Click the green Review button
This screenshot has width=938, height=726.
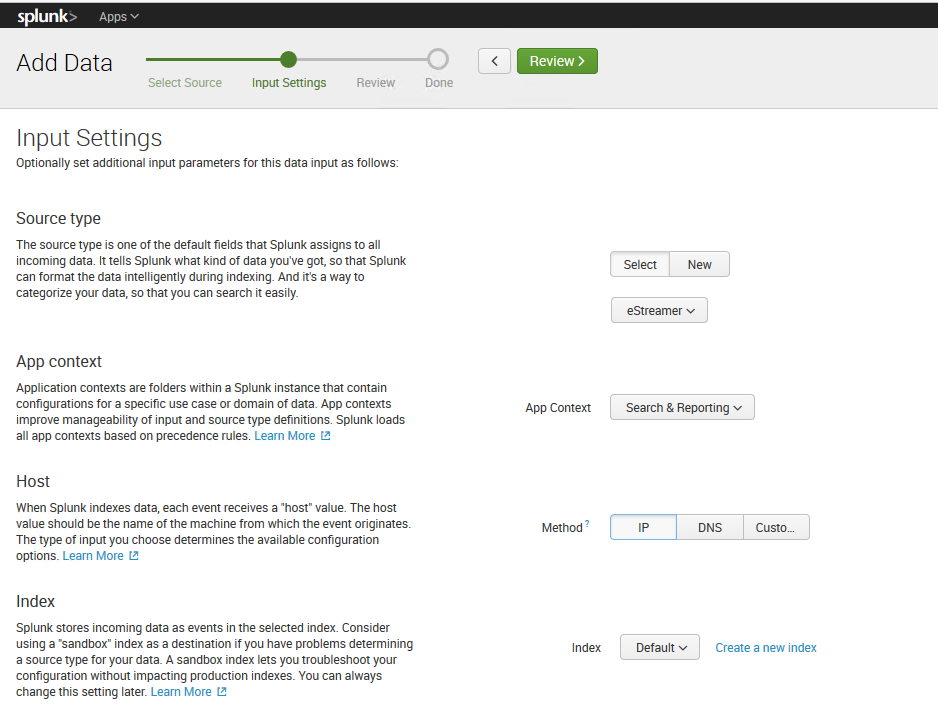coord(557,61)
